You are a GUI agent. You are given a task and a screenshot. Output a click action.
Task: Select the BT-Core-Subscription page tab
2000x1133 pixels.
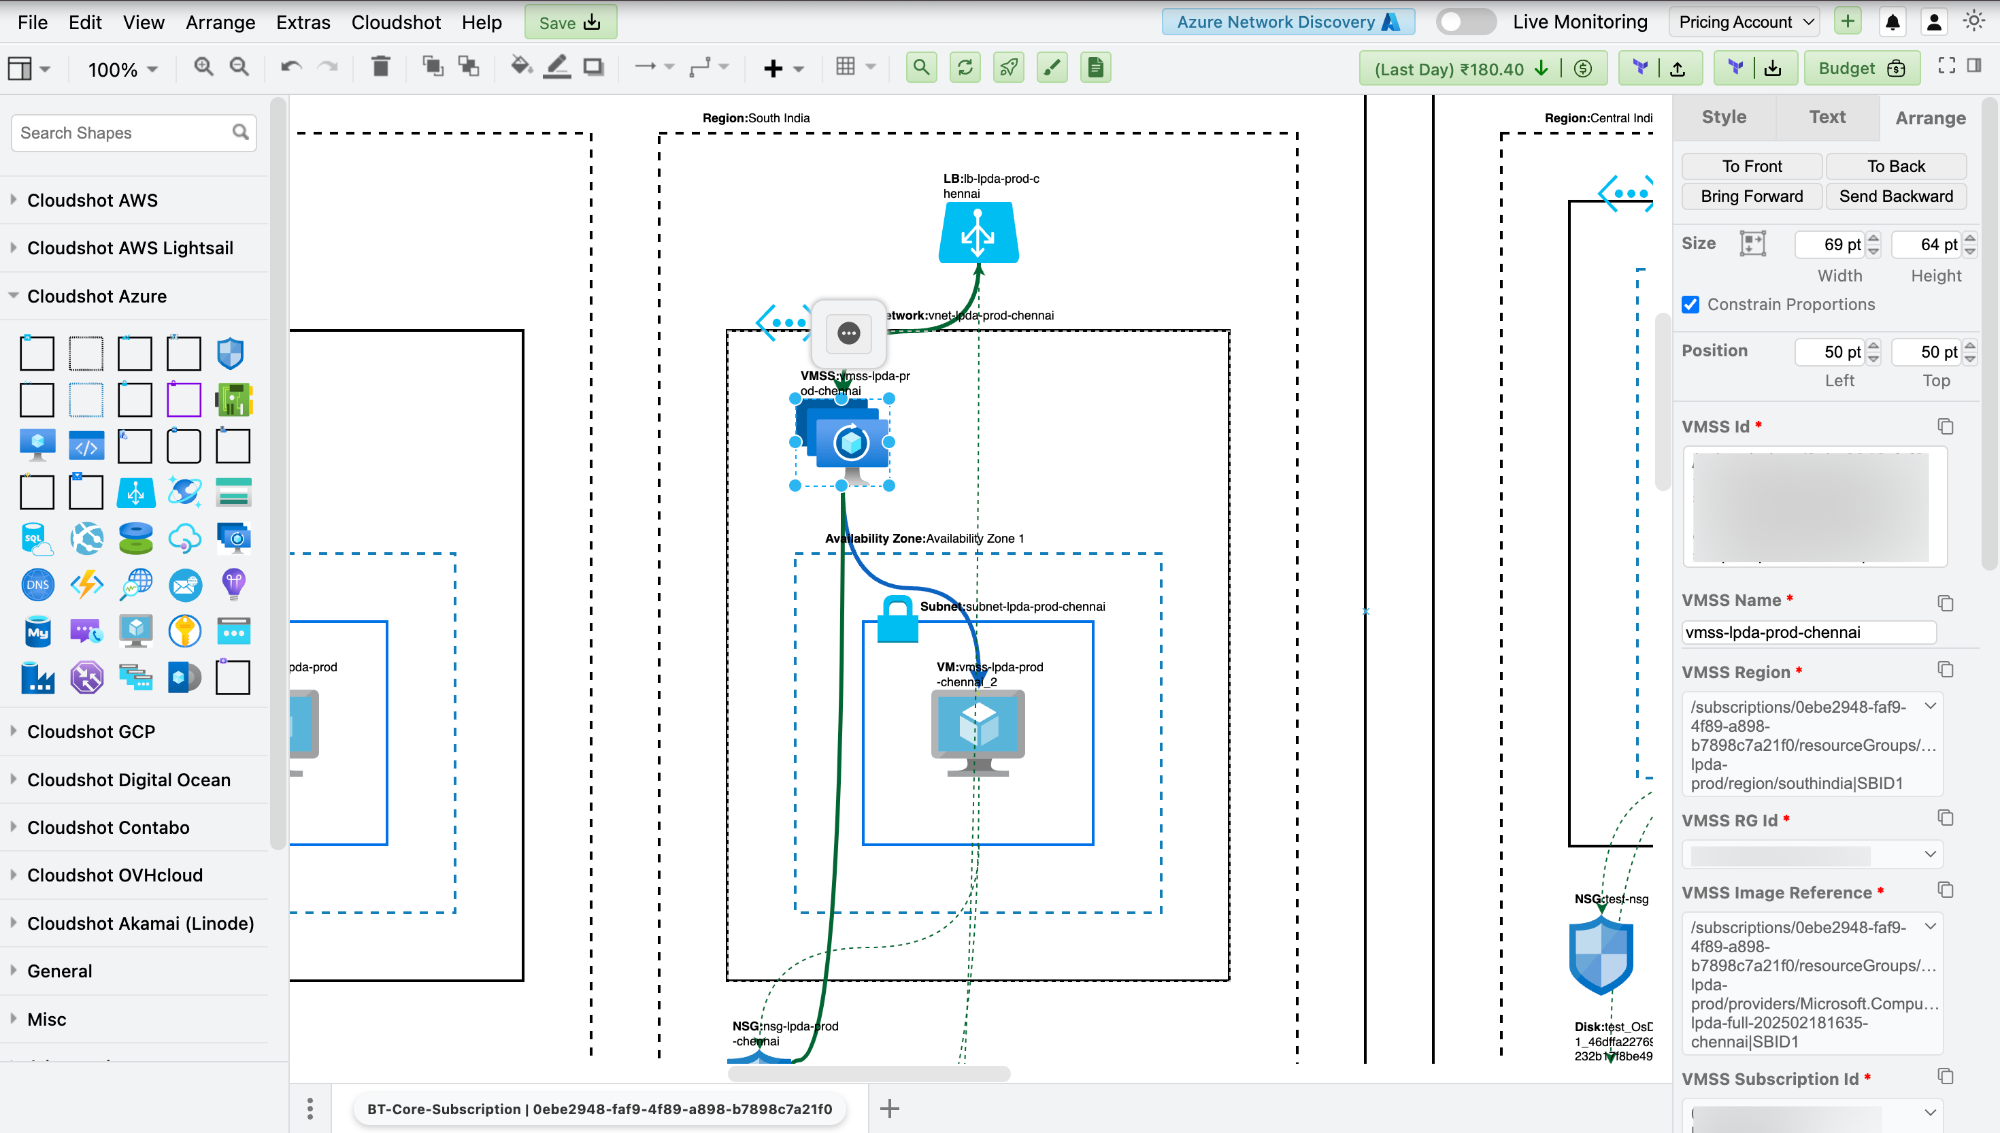[600, 1109]
